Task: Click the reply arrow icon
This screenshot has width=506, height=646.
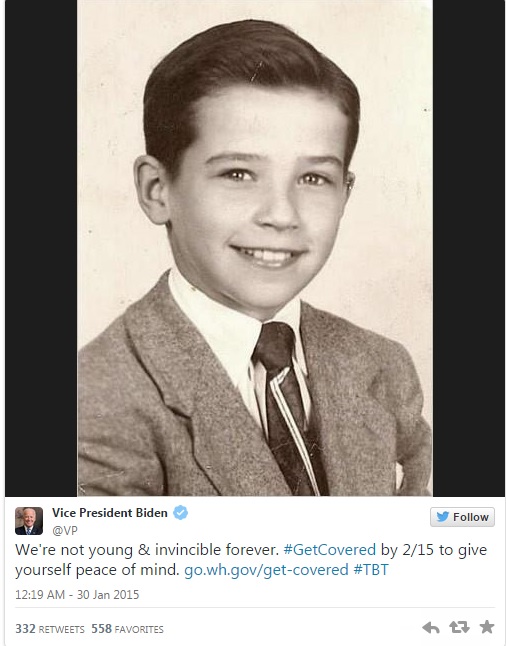Action: [x=431, y=627]
